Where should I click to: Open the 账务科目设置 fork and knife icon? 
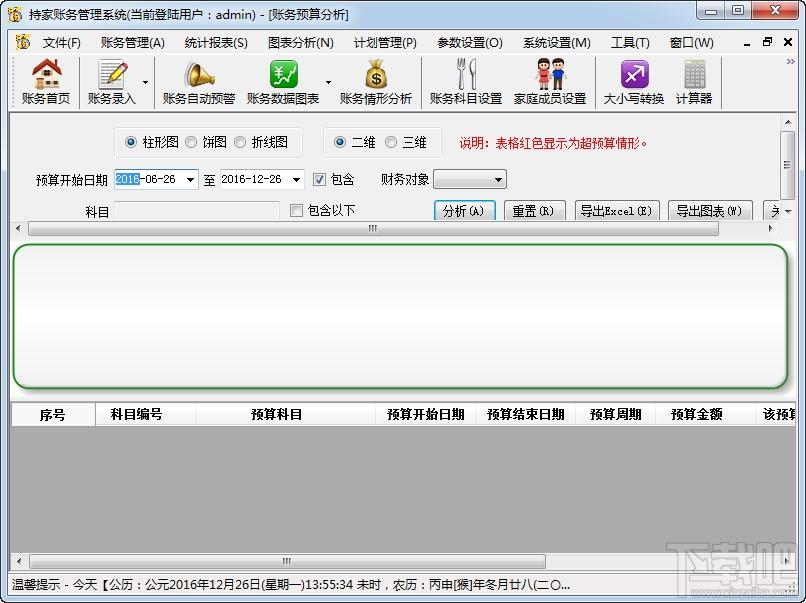[466, 82]
